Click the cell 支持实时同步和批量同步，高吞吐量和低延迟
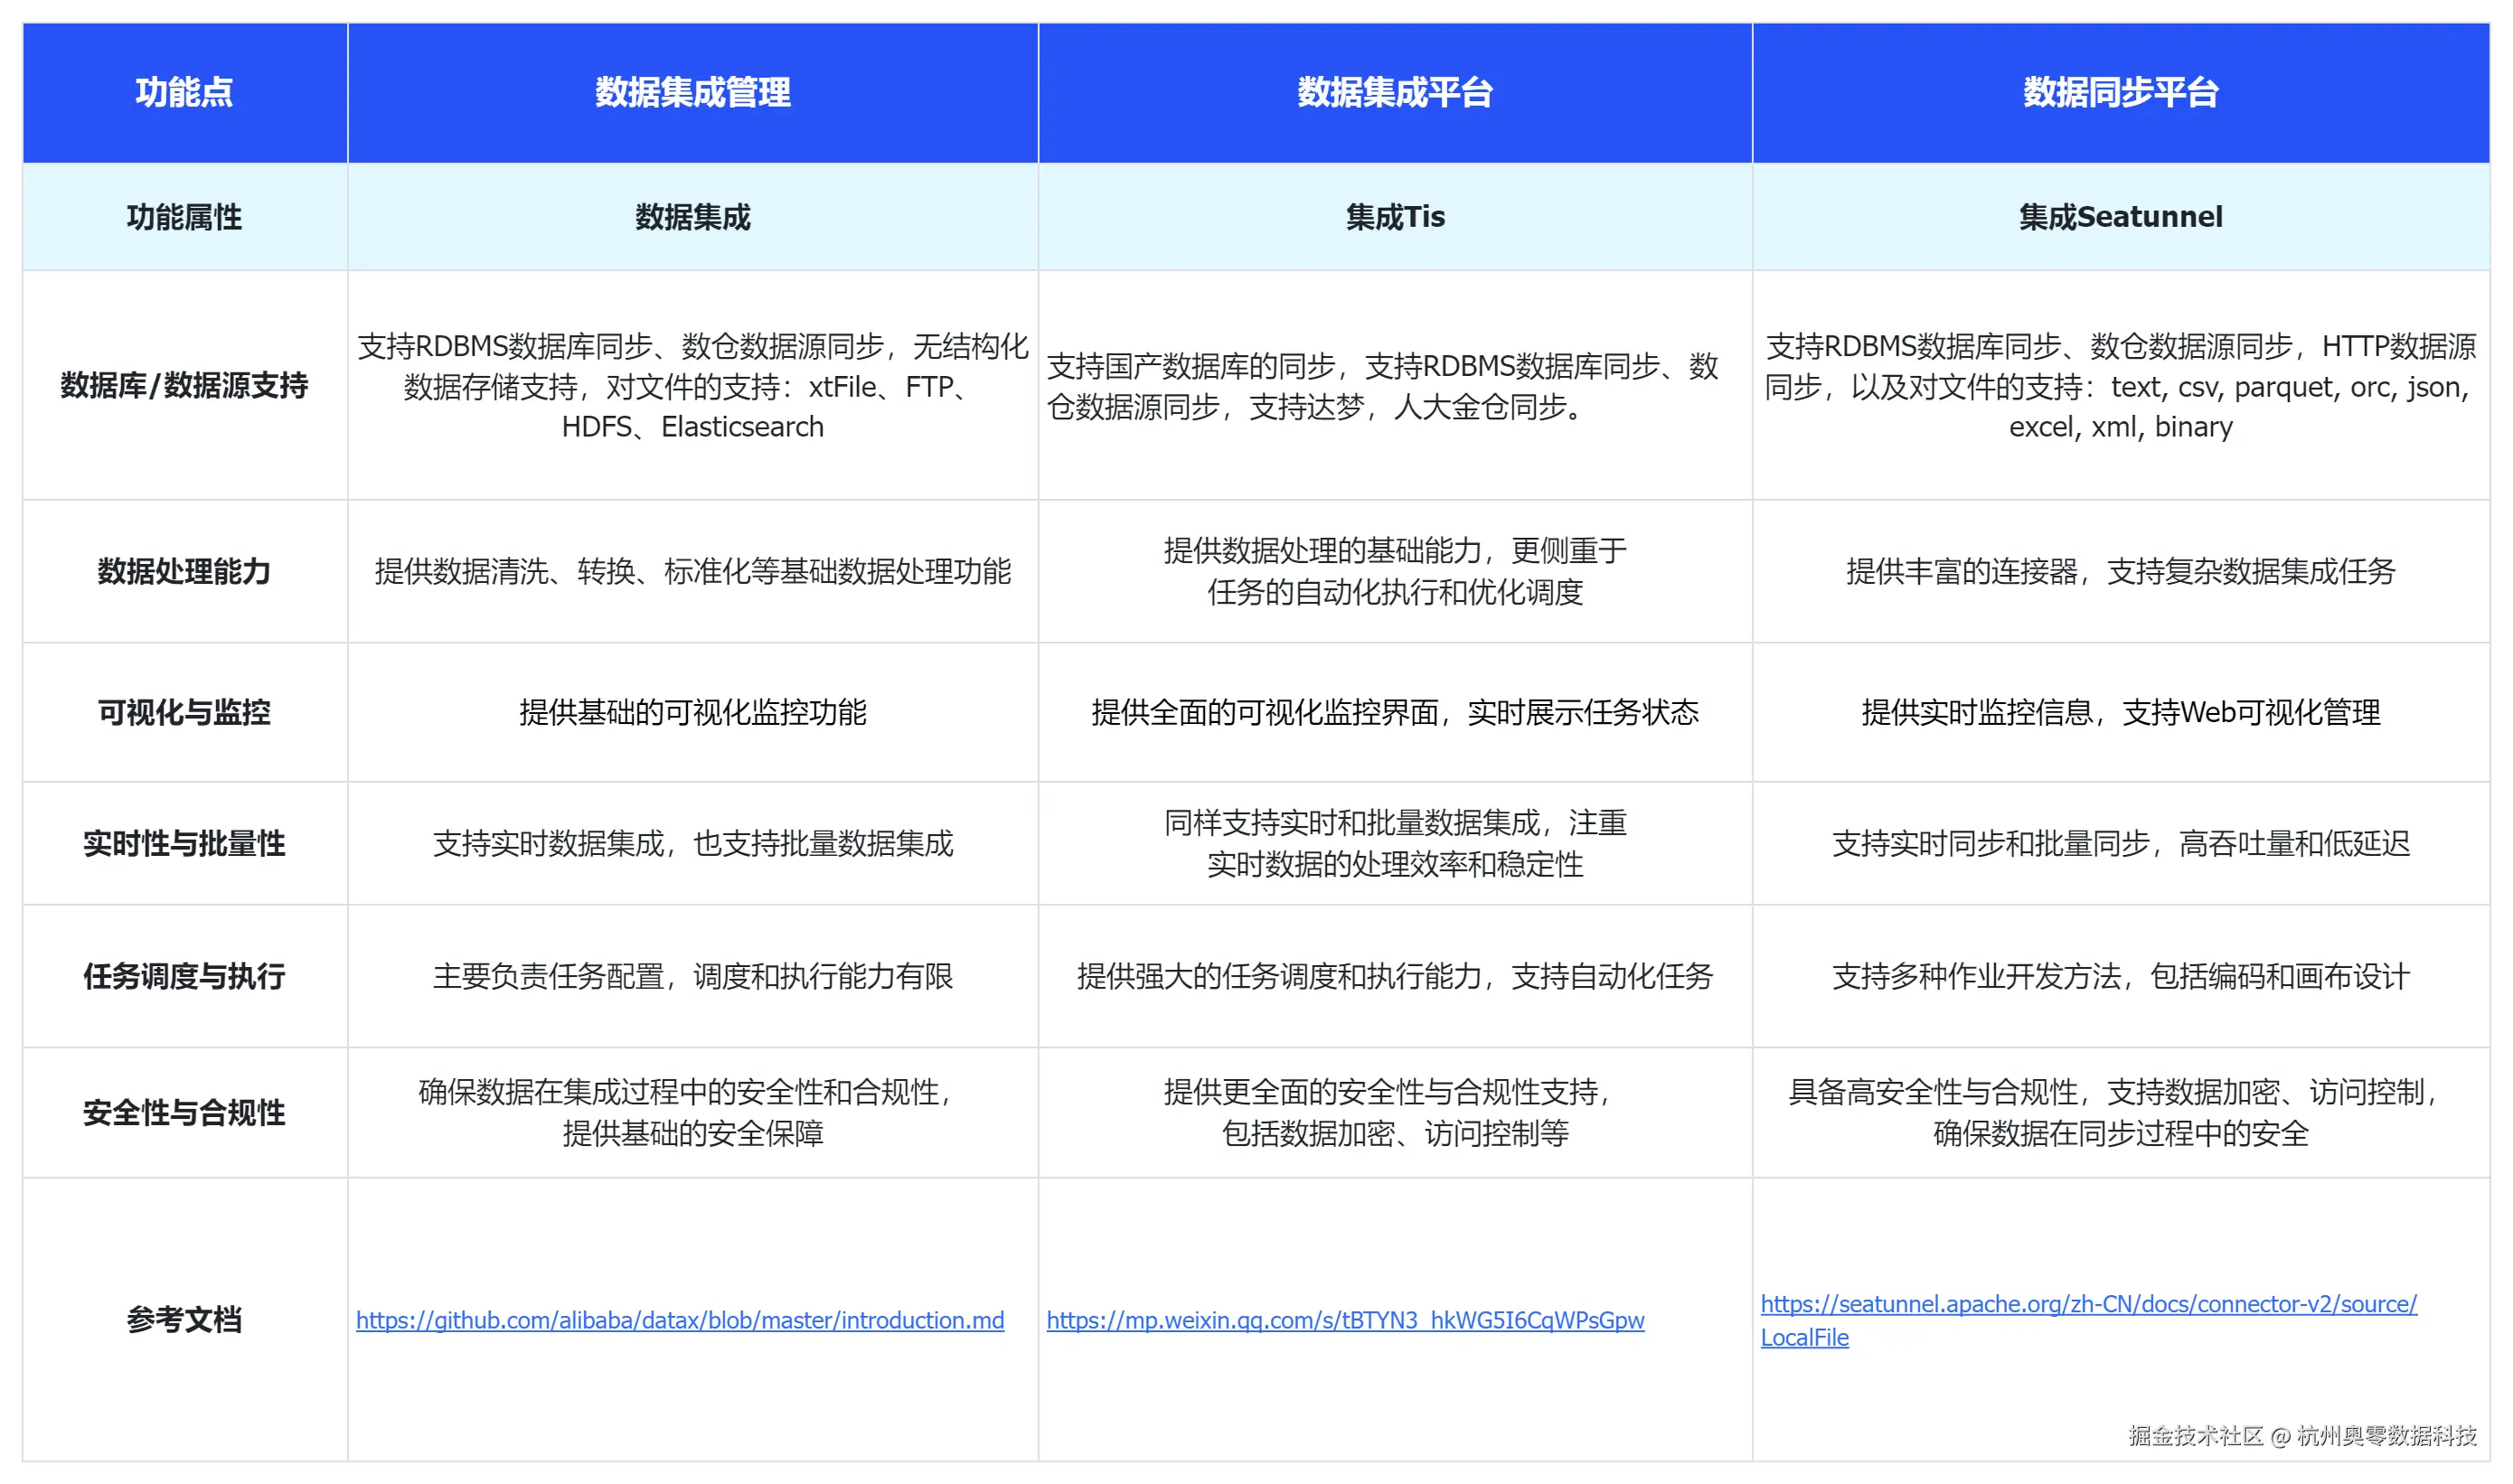Image resolution: width=2513 pixels, height=1484 pixels. click(2121, 843)
